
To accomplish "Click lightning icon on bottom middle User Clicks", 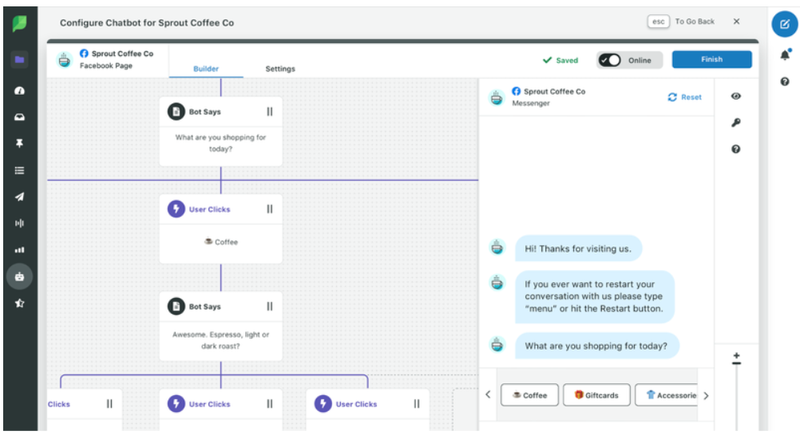I will [x=176, y=404].
